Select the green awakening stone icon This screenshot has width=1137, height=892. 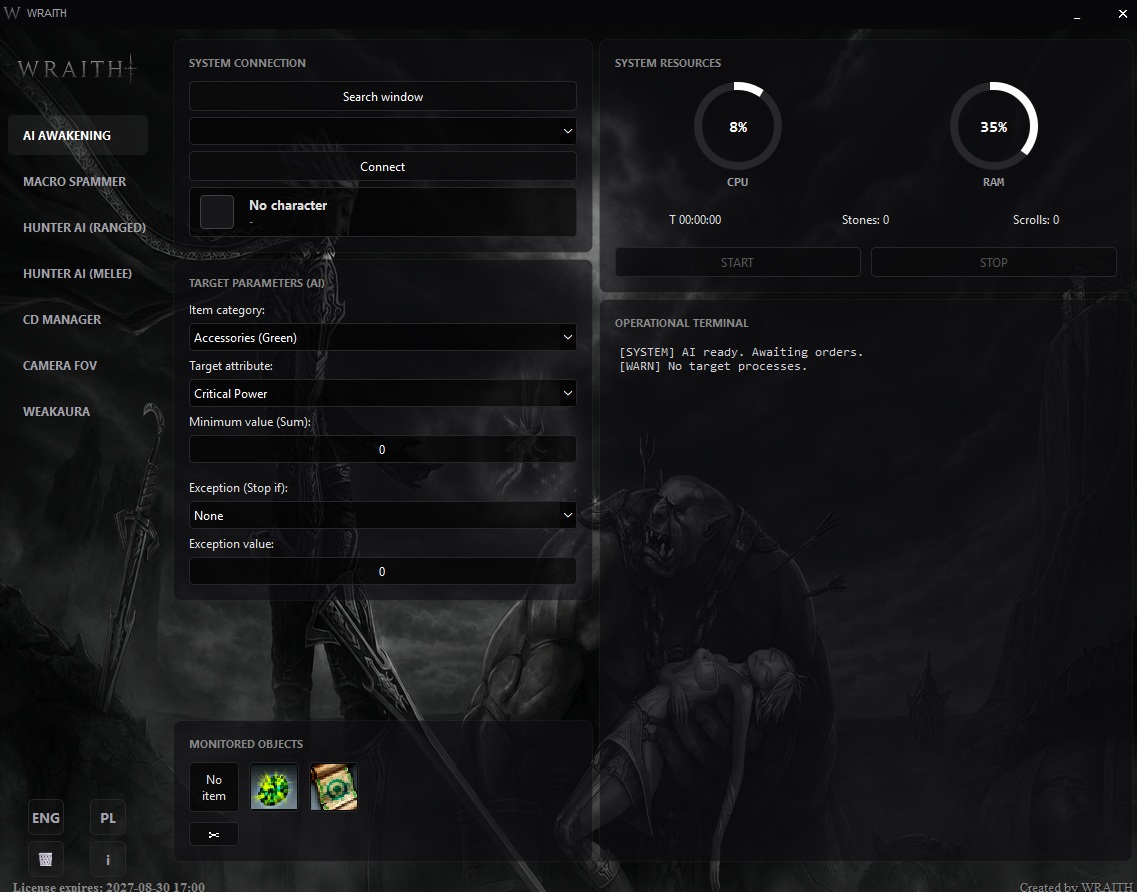[x=273, y=786]
